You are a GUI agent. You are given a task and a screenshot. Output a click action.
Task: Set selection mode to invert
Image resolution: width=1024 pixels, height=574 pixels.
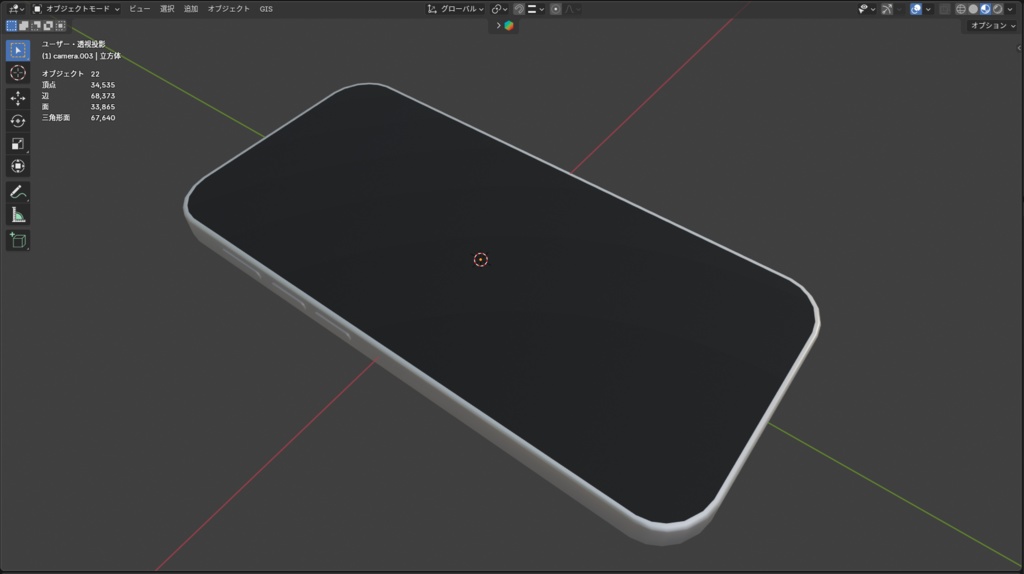[48, 25]
